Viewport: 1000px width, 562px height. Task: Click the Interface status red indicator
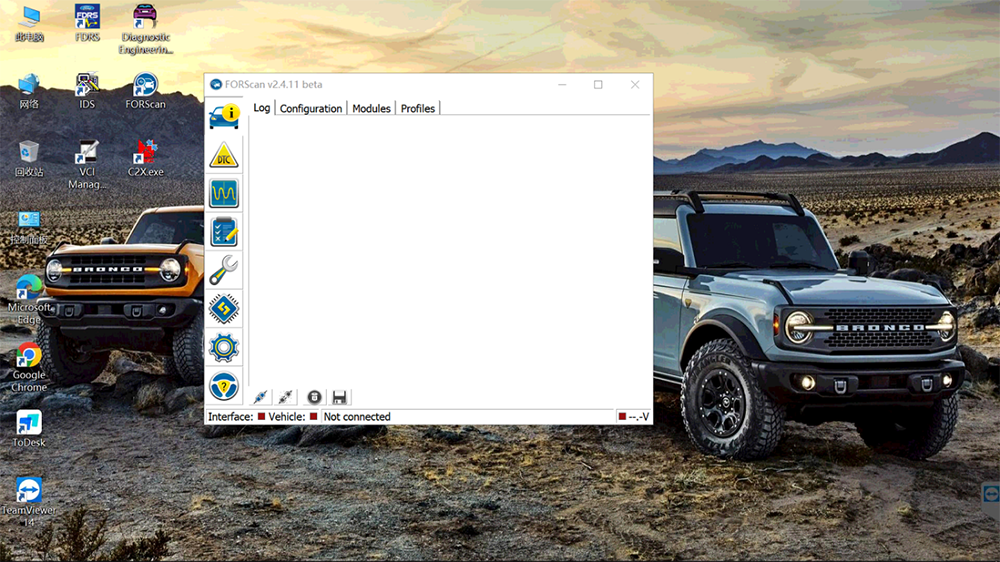click(x=261, y=417)
